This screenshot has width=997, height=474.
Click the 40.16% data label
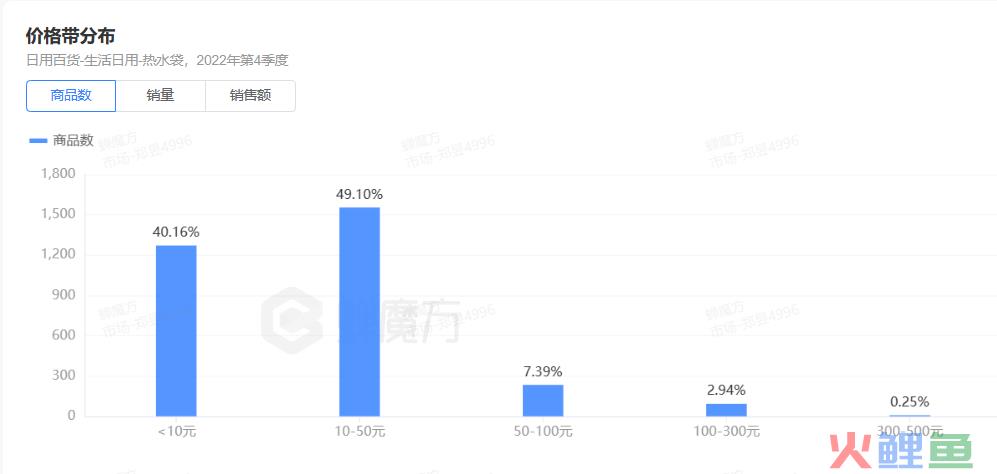point(176,232)
